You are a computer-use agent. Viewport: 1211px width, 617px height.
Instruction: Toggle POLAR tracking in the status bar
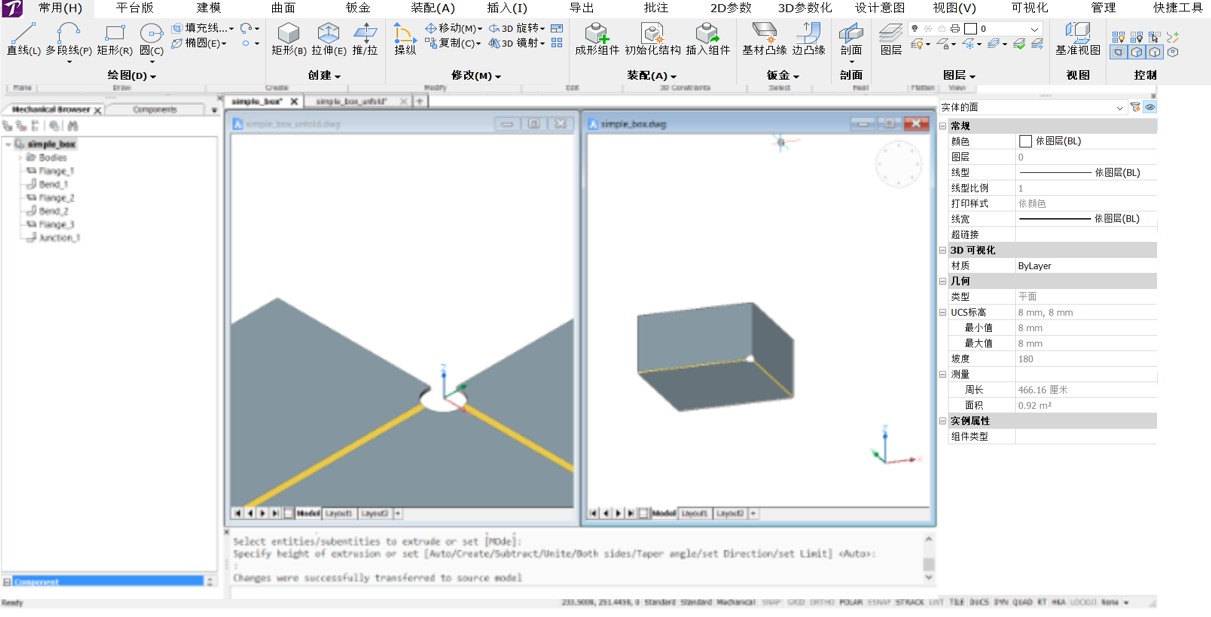(x=851, y=603)
